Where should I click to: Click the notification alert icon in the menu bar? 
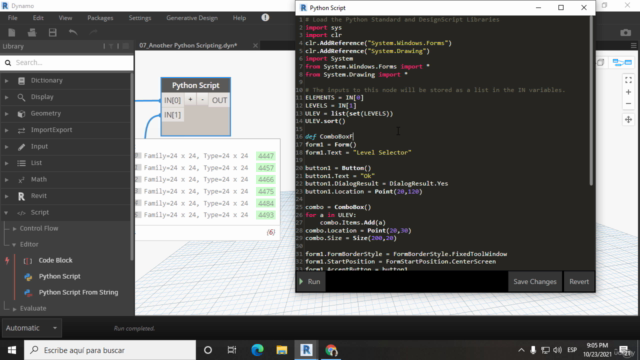(265, 18)
